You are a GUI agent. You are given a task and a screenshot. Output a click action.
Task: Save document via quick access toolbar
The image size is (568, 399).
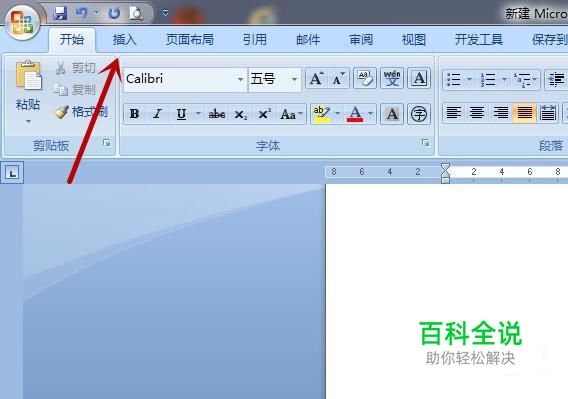pos(60,14)
